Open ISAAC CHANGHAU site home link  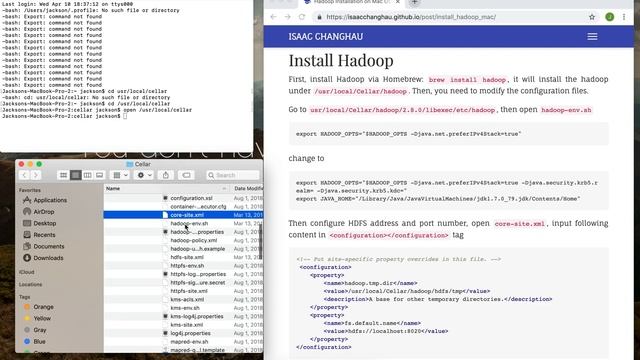point(325,37)
